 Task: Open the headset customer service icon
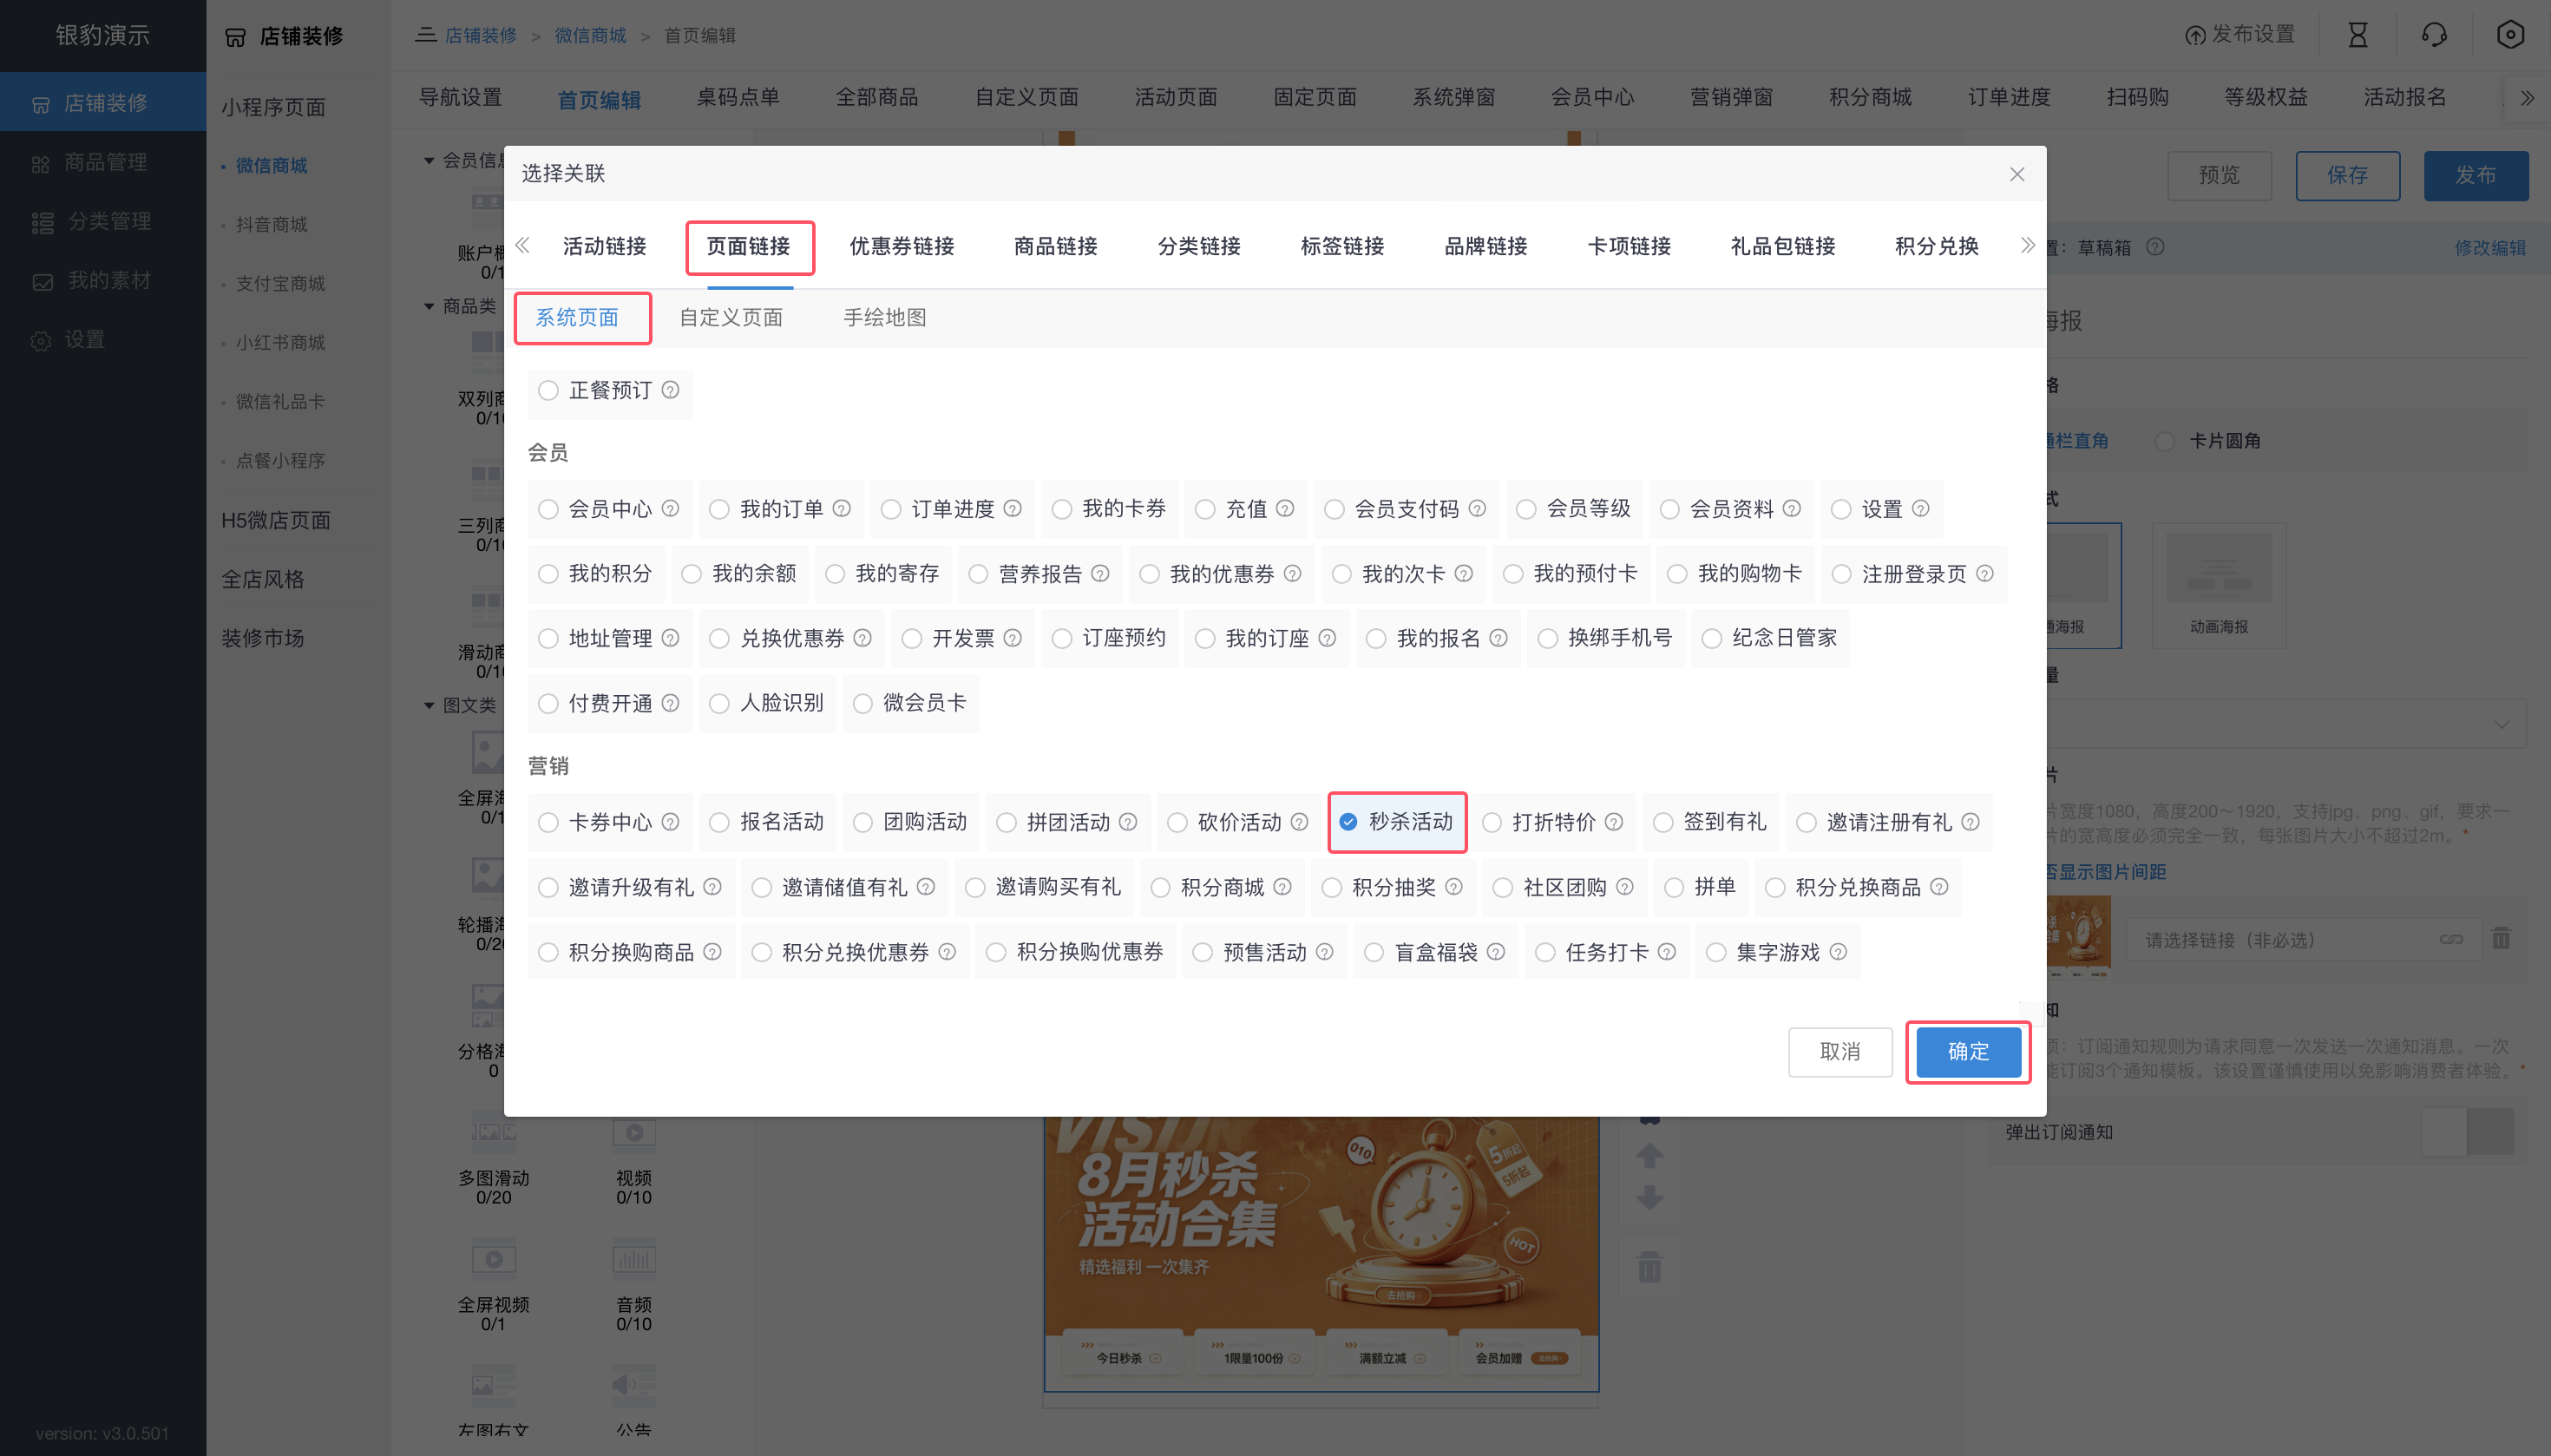pyautogui.click(x=2434, y=36)
